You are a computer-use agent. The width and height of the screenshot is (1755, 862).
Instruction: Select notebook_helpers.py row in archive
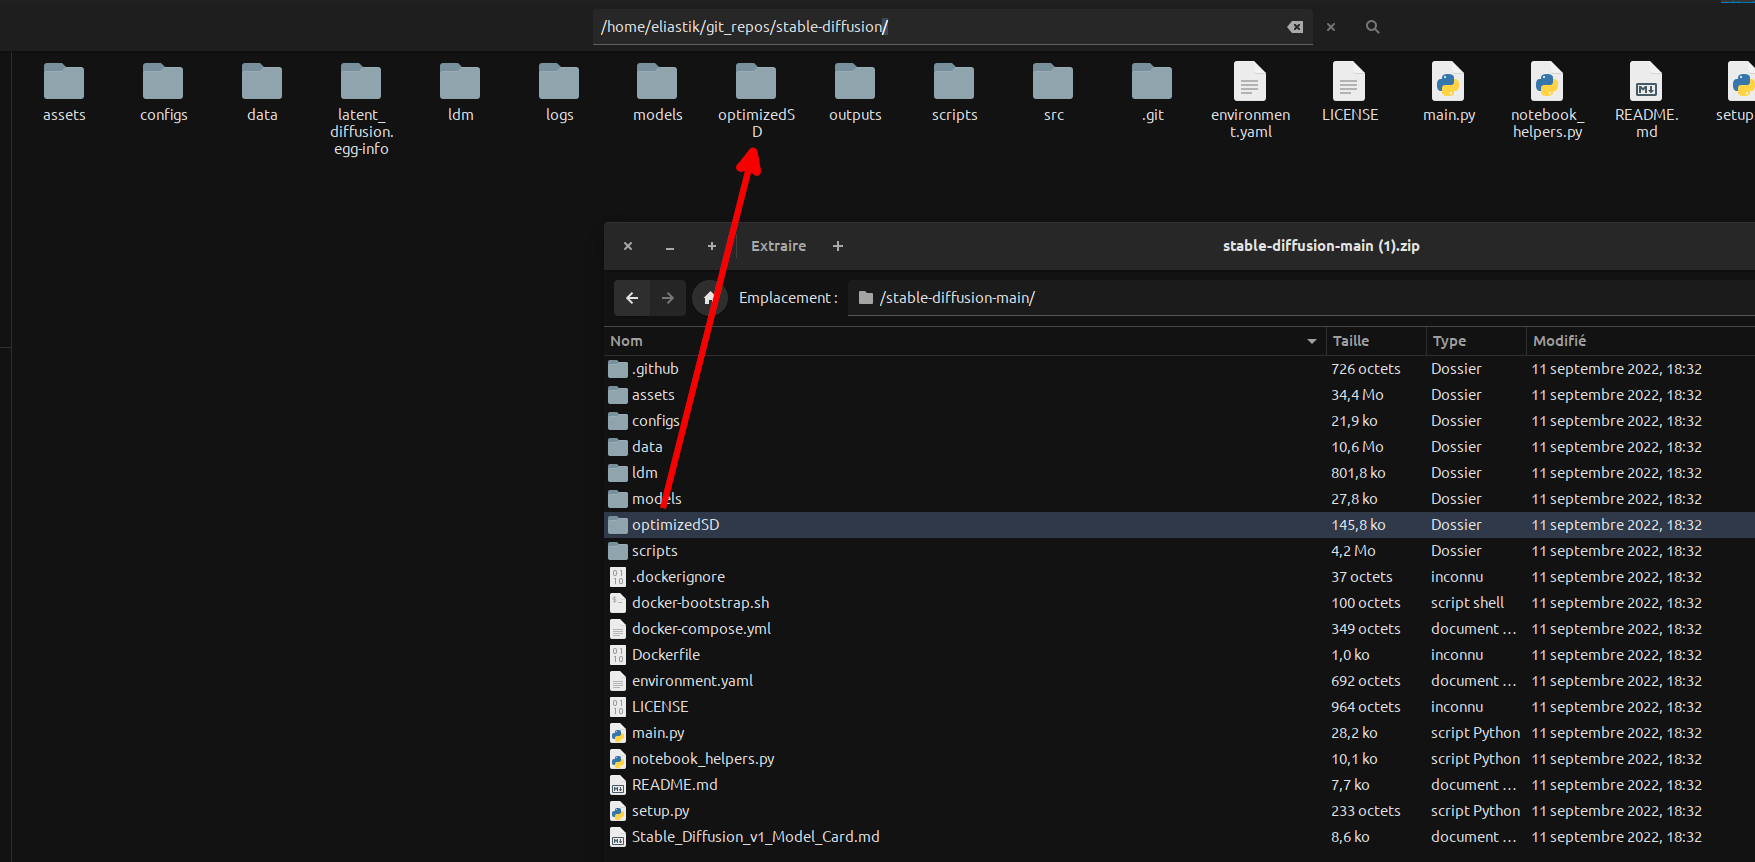[x=1179, y=759]
